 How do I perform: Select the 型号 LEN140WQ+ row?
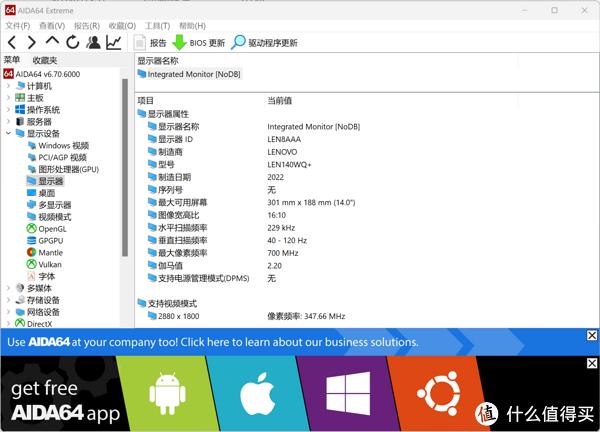pyautogui.click(x=230, y=165)
